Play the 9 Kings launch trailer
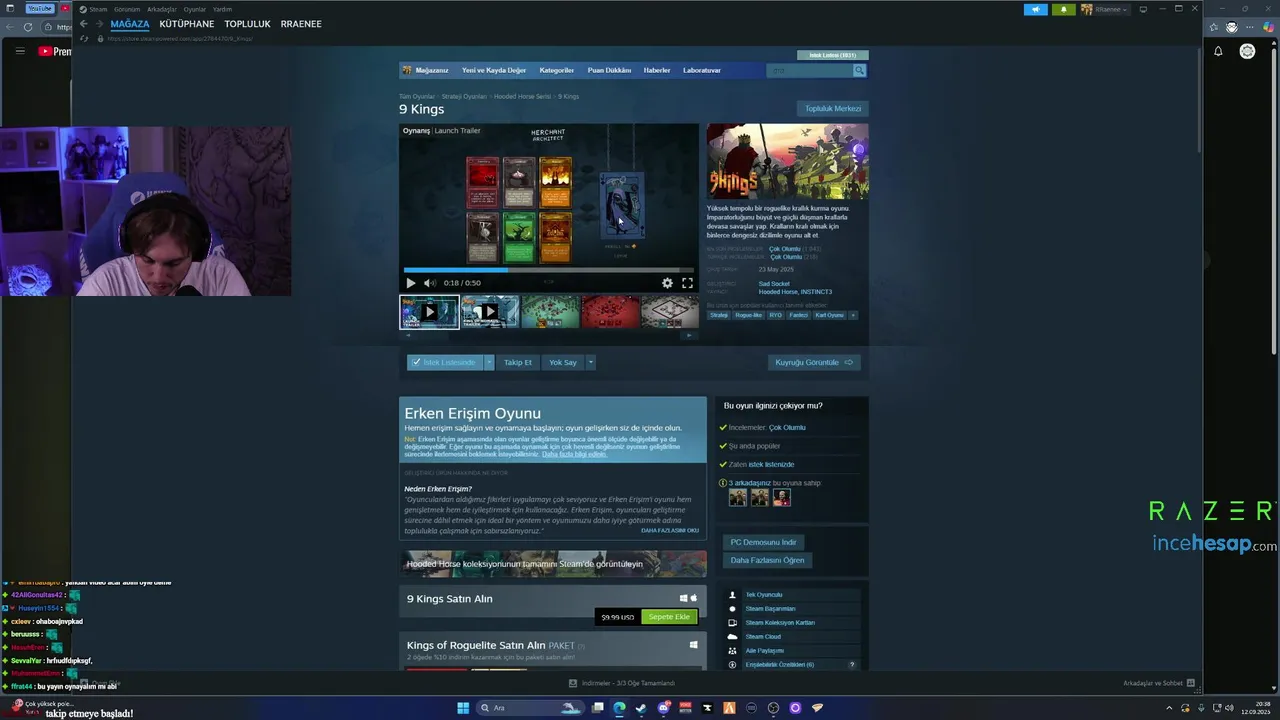Screen dimensions: 1280x720 [410, 283]
